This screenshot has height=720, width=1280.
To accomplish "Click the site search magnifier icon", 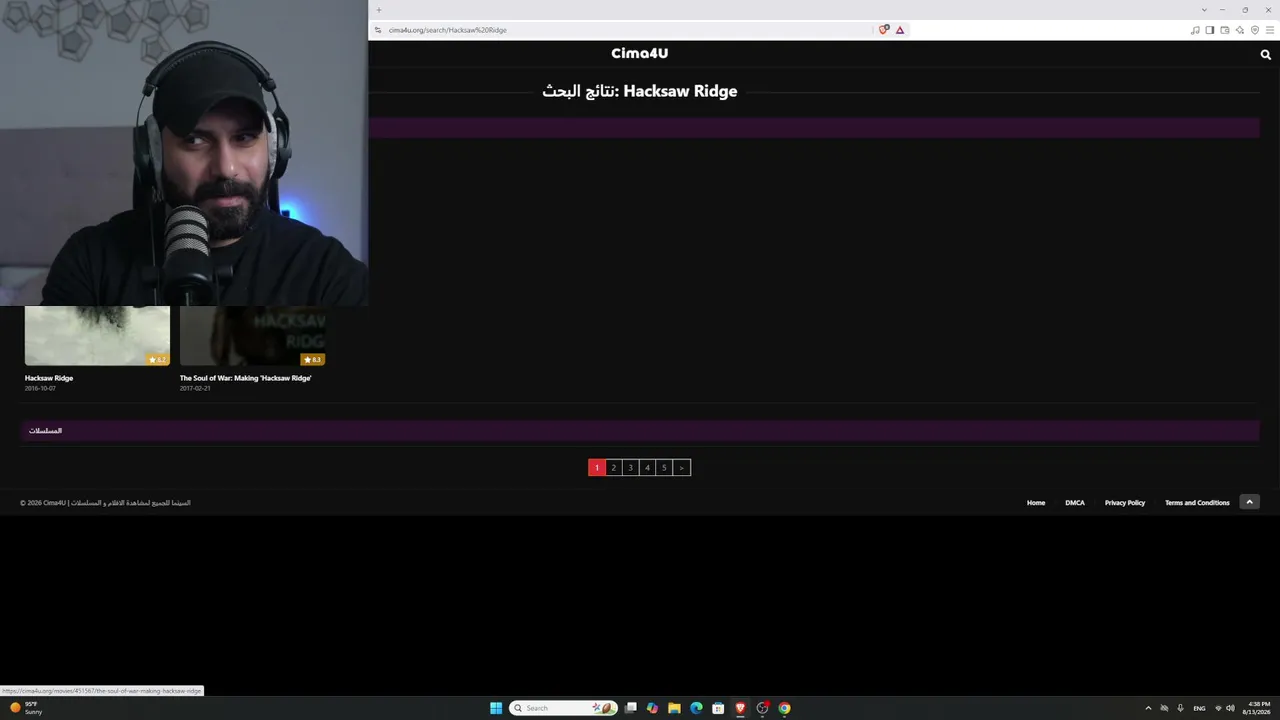I will [x=1265, y=55].
